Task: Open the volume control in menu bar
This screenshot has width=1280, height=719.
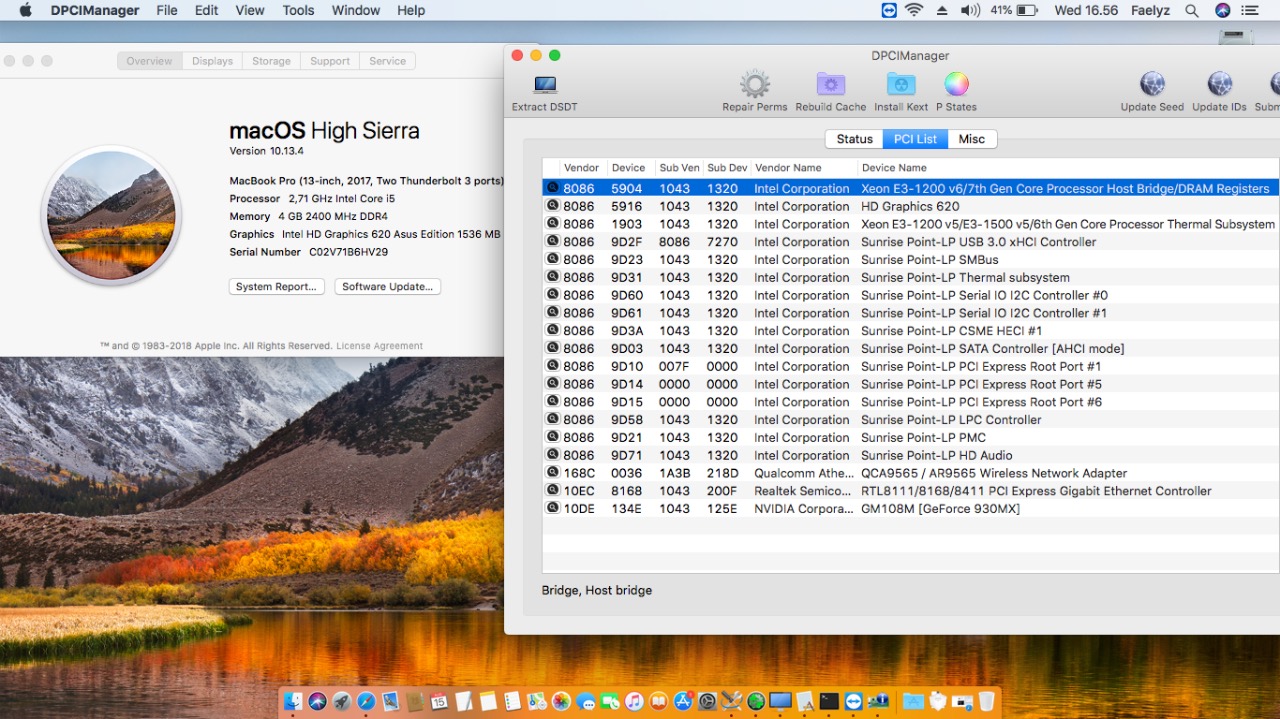Action: click(x=970, y=10)
